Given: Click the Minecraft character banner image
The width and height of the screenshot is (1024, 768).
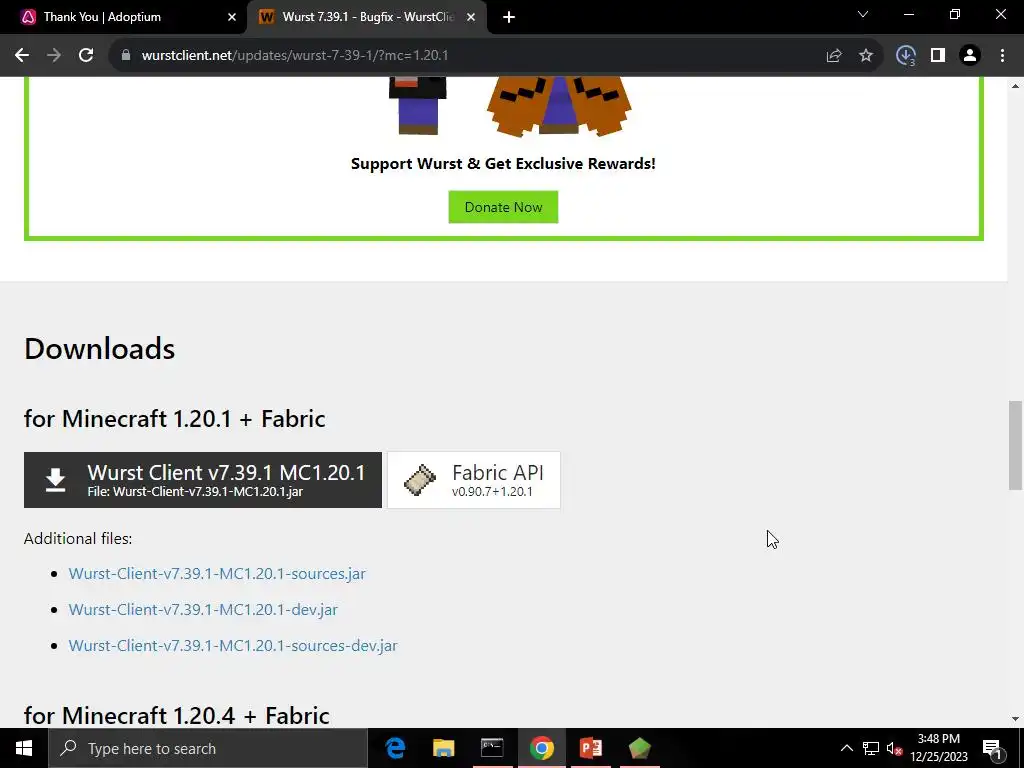Looking at the screenshot, I should tap(509, 106).
